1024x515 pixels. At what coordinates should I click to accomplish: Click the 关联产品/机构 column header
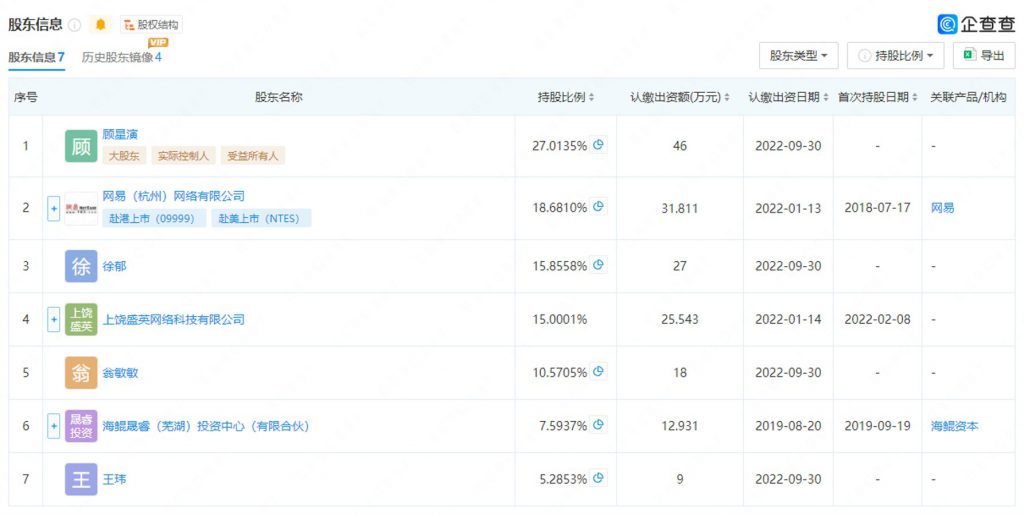pos(968,97)
